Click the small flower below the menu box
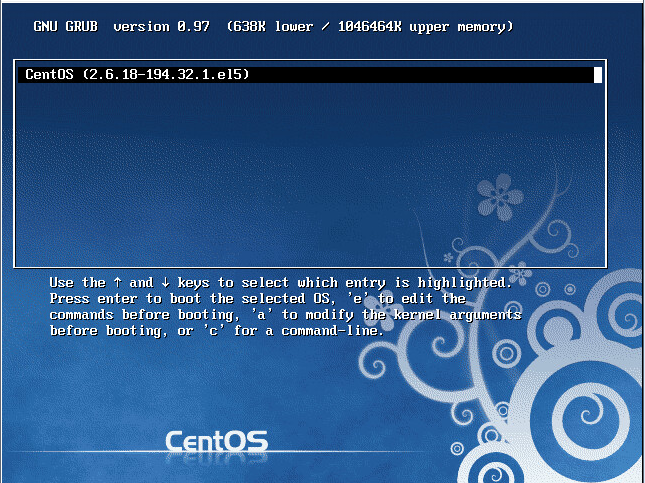 pos(519,272)
